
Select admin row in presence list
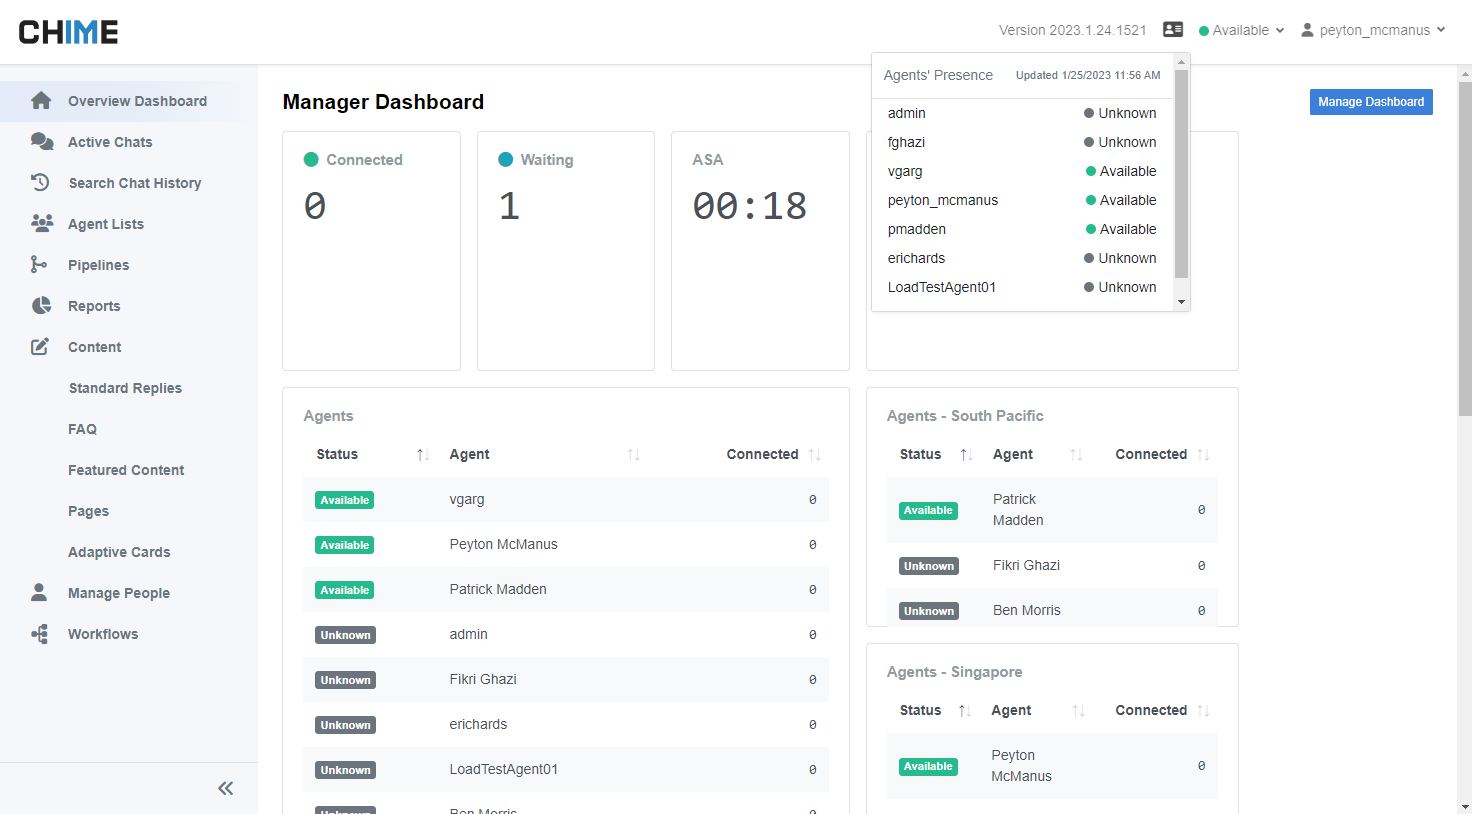pyautogui.click(x=1022, y=113)
